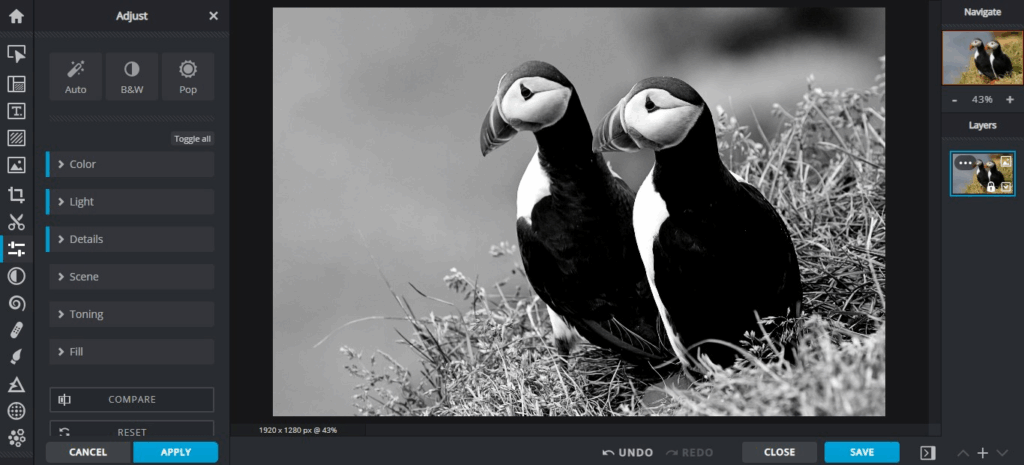Click Toggle all sections

[192, 139]
